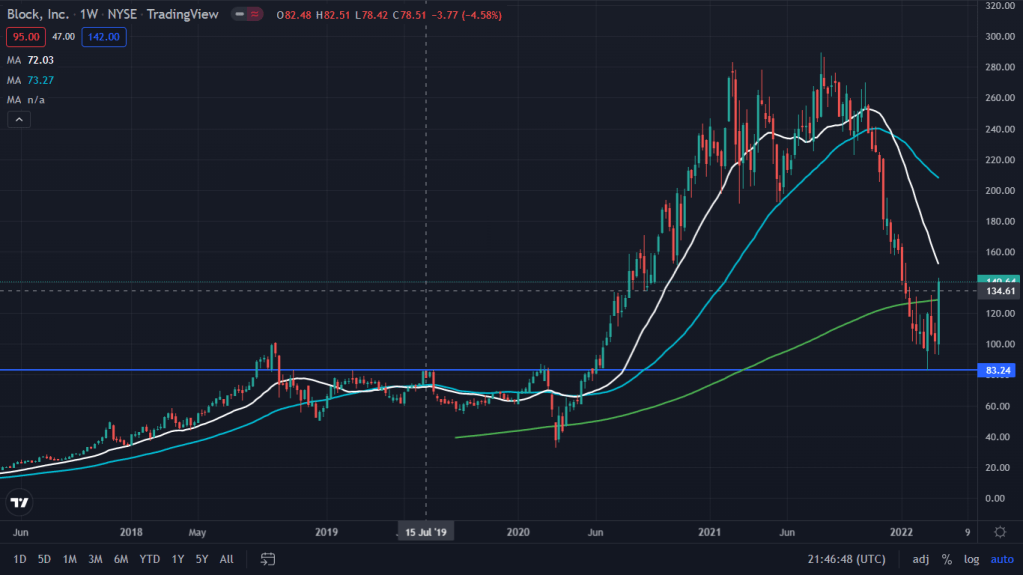Toggle adj dividend adjustment option
The height and width of the screenshot is (575, 1023).
920,558
